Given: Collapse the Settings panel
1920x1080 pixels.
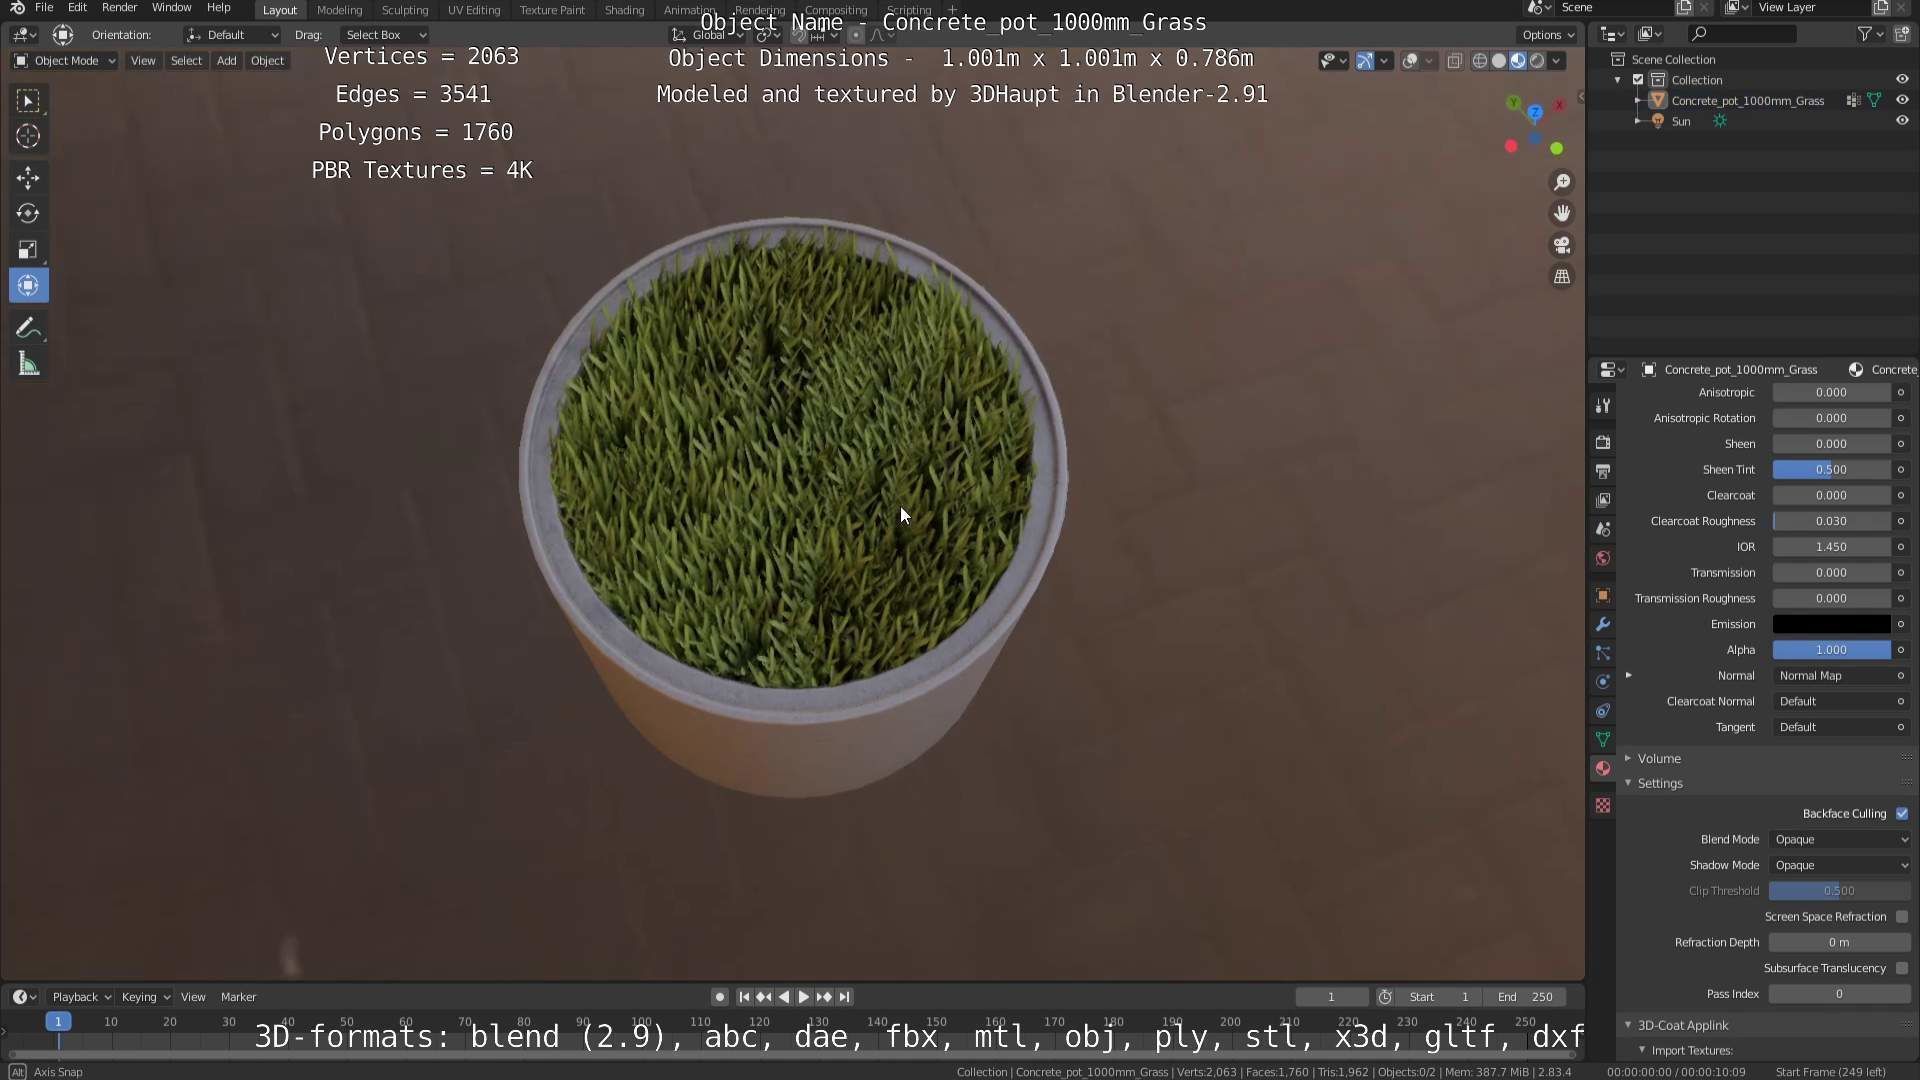Looking at the screenshot, I should click(1659, 784).
